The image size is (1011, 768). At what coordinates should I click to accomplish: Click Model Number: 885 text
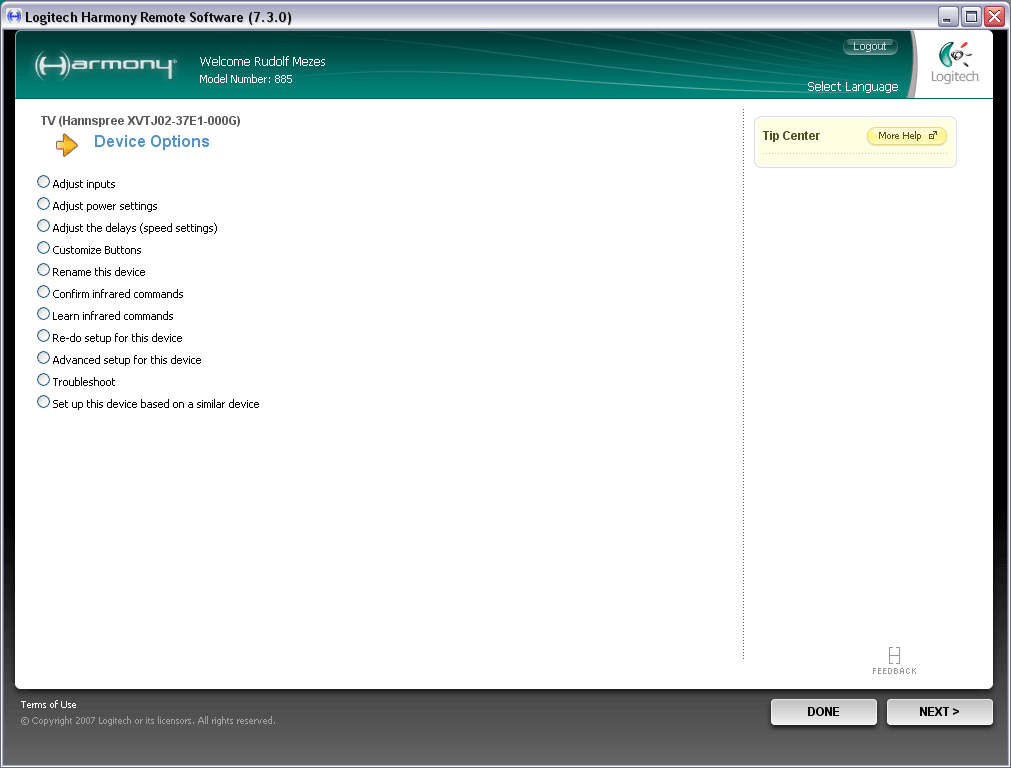(246, 79)
